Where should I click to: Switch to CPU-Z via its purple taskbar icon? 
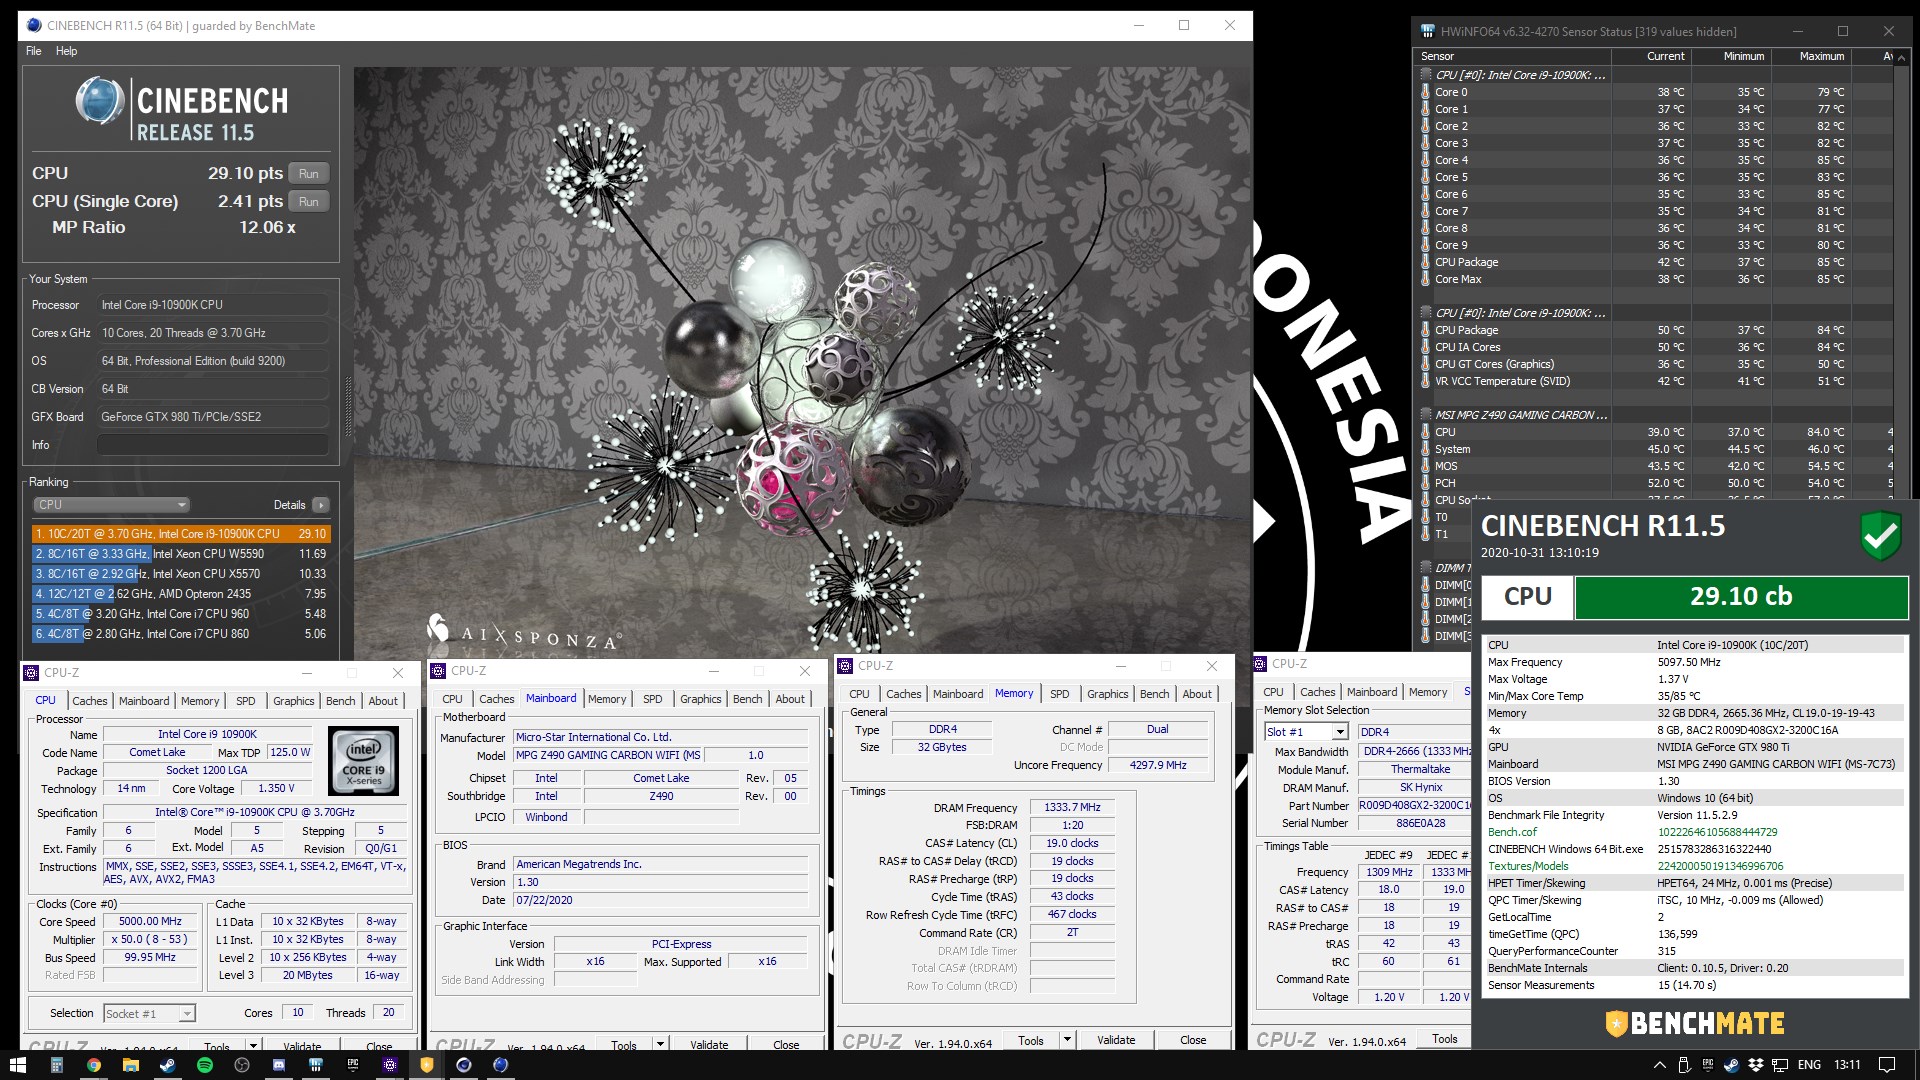point(390,1065)
